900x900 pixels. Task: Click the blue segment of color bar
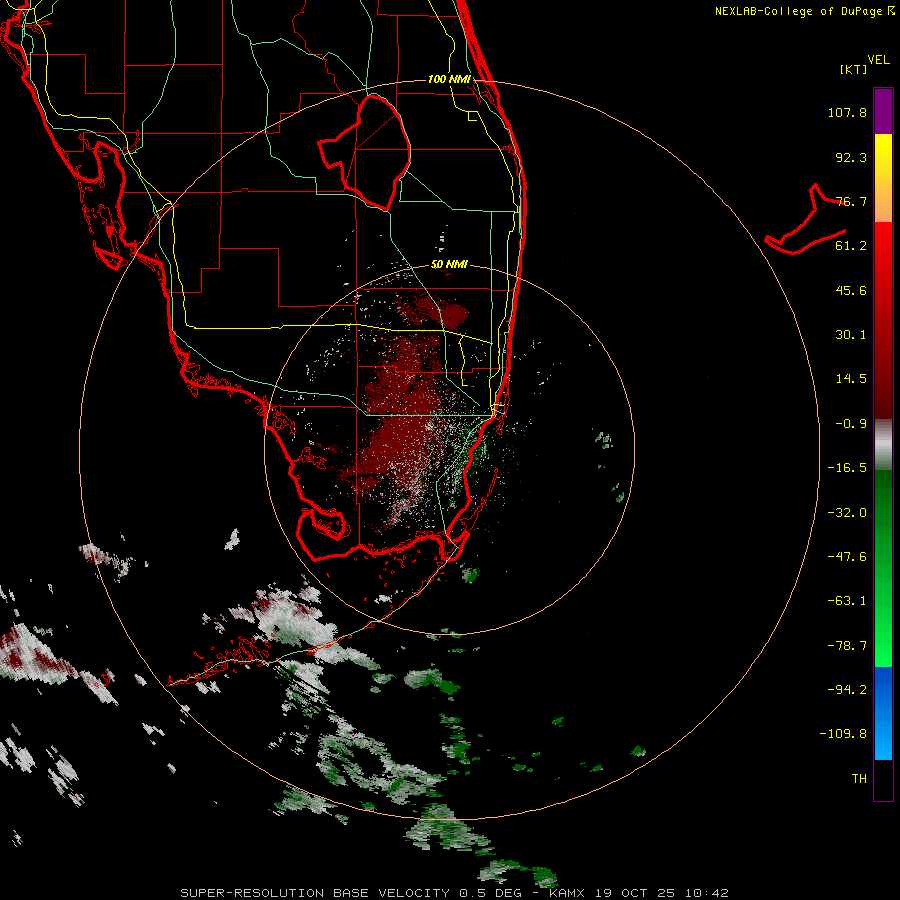(x=883, y=713)
